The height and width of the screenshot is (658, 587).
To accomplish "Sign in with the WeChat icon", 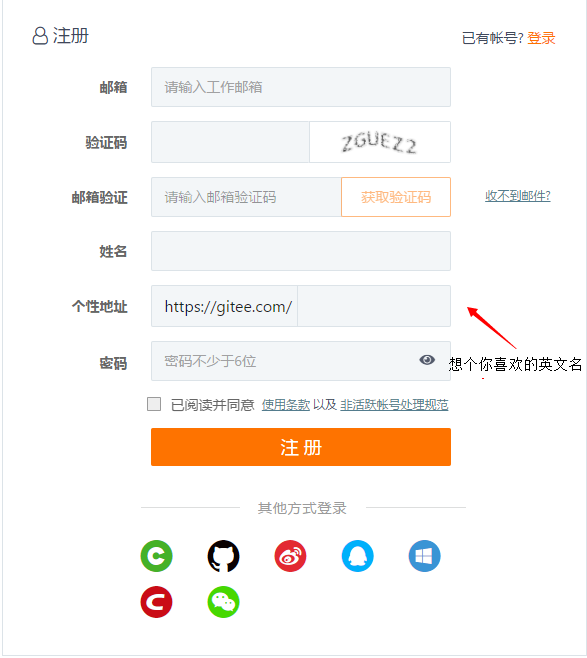I will (x=223, y=602).
